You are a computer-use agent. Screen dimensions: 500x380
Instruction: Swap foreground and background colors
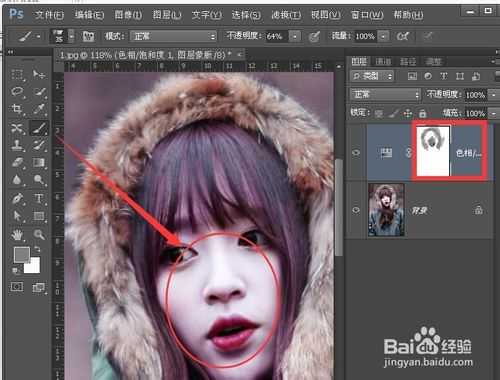point(37,249)
